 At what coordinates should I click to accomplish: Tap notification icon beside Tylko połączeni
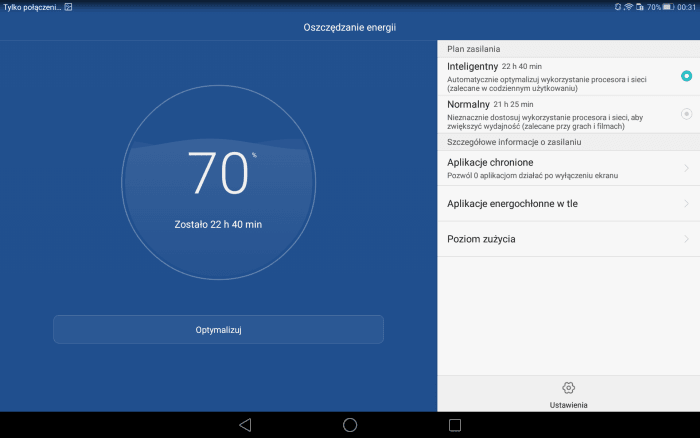point(68,7)
